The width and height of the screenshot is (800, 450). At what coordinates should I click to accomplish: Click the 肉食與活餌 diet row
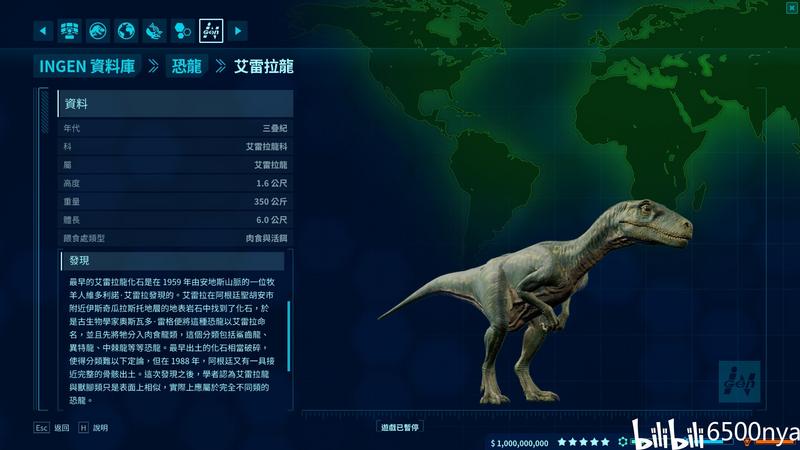tap(176, 238)
